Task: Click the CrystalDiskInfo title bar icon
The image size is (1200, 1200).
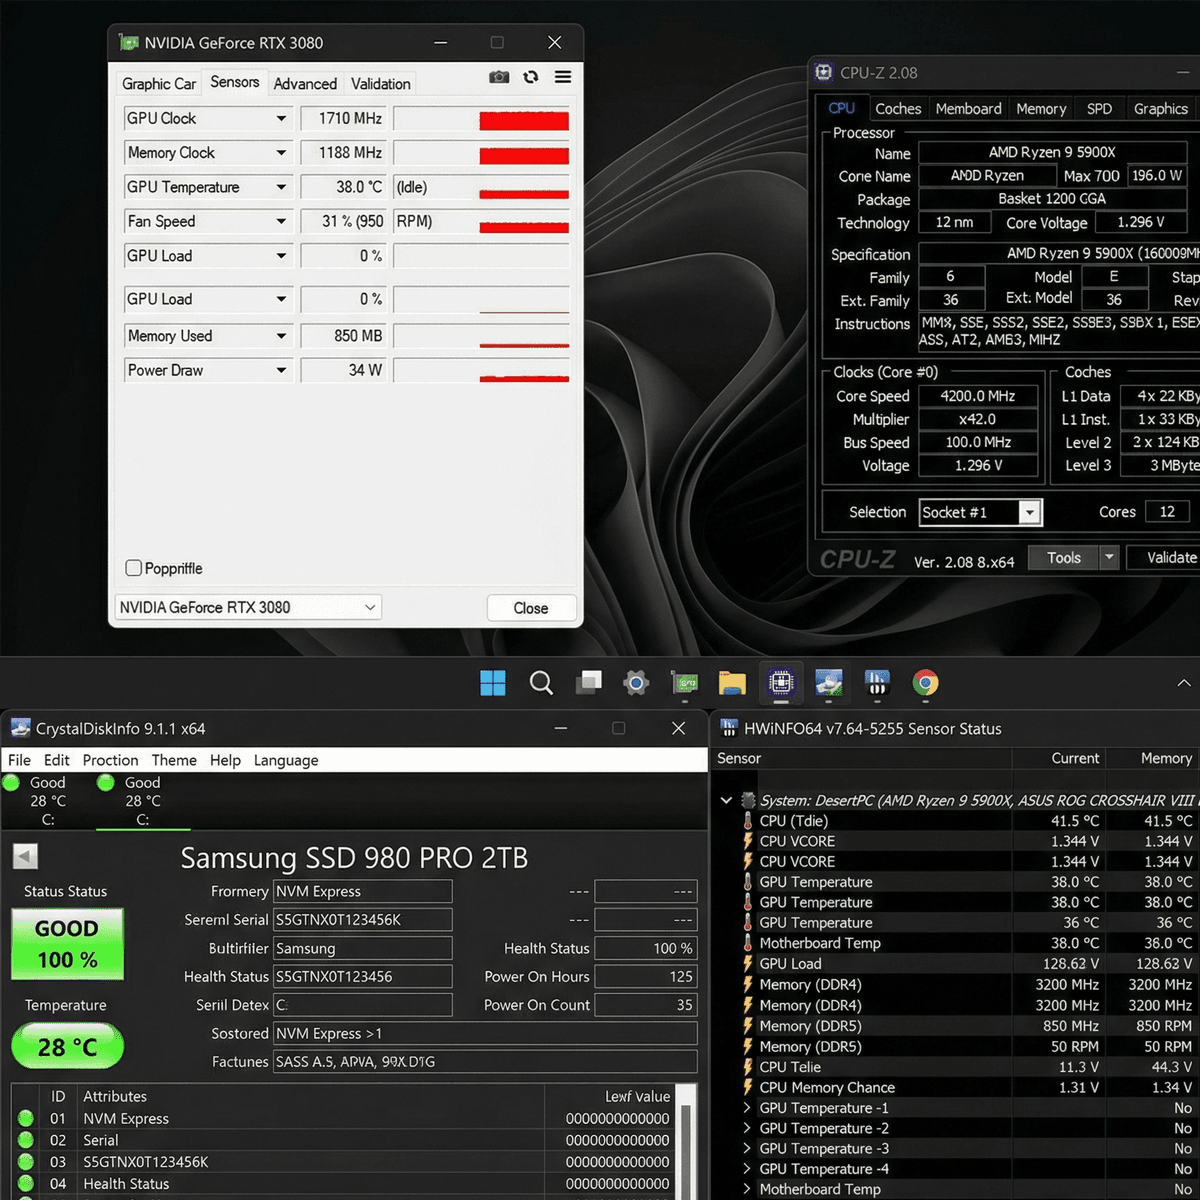Action: click(20, 728)
